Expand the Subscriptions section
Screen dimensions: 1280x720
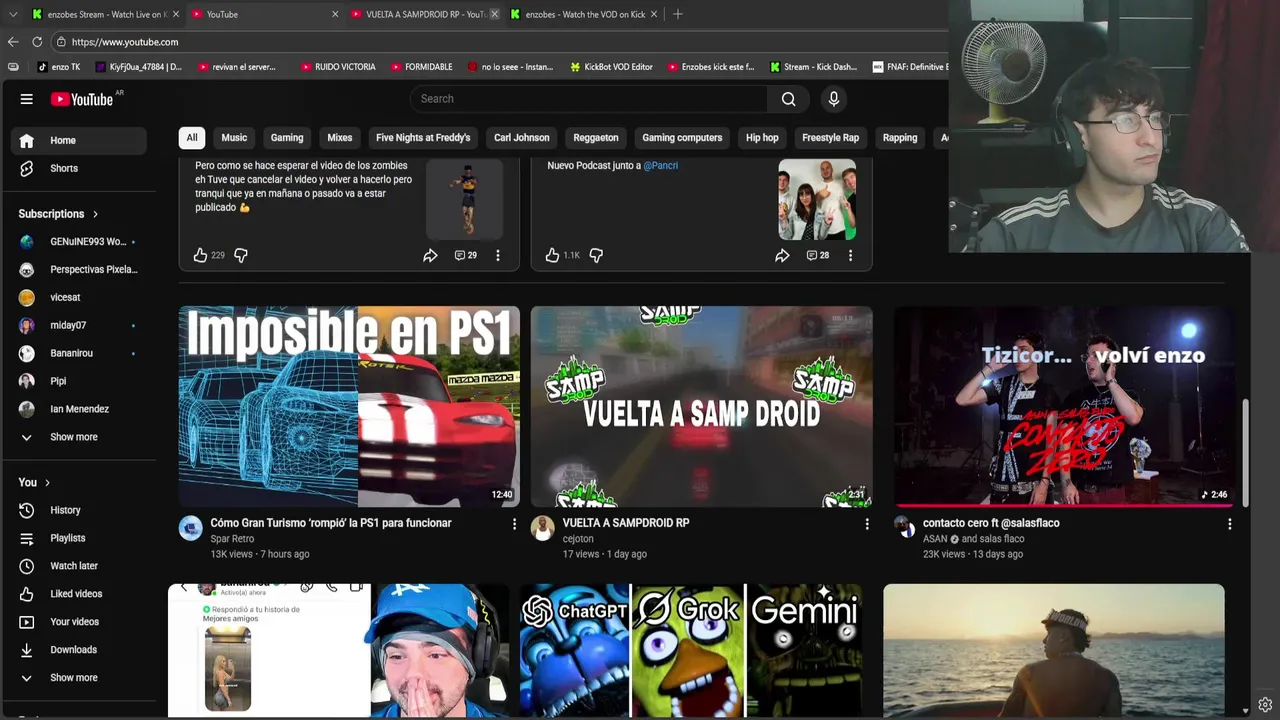[59, 214]
